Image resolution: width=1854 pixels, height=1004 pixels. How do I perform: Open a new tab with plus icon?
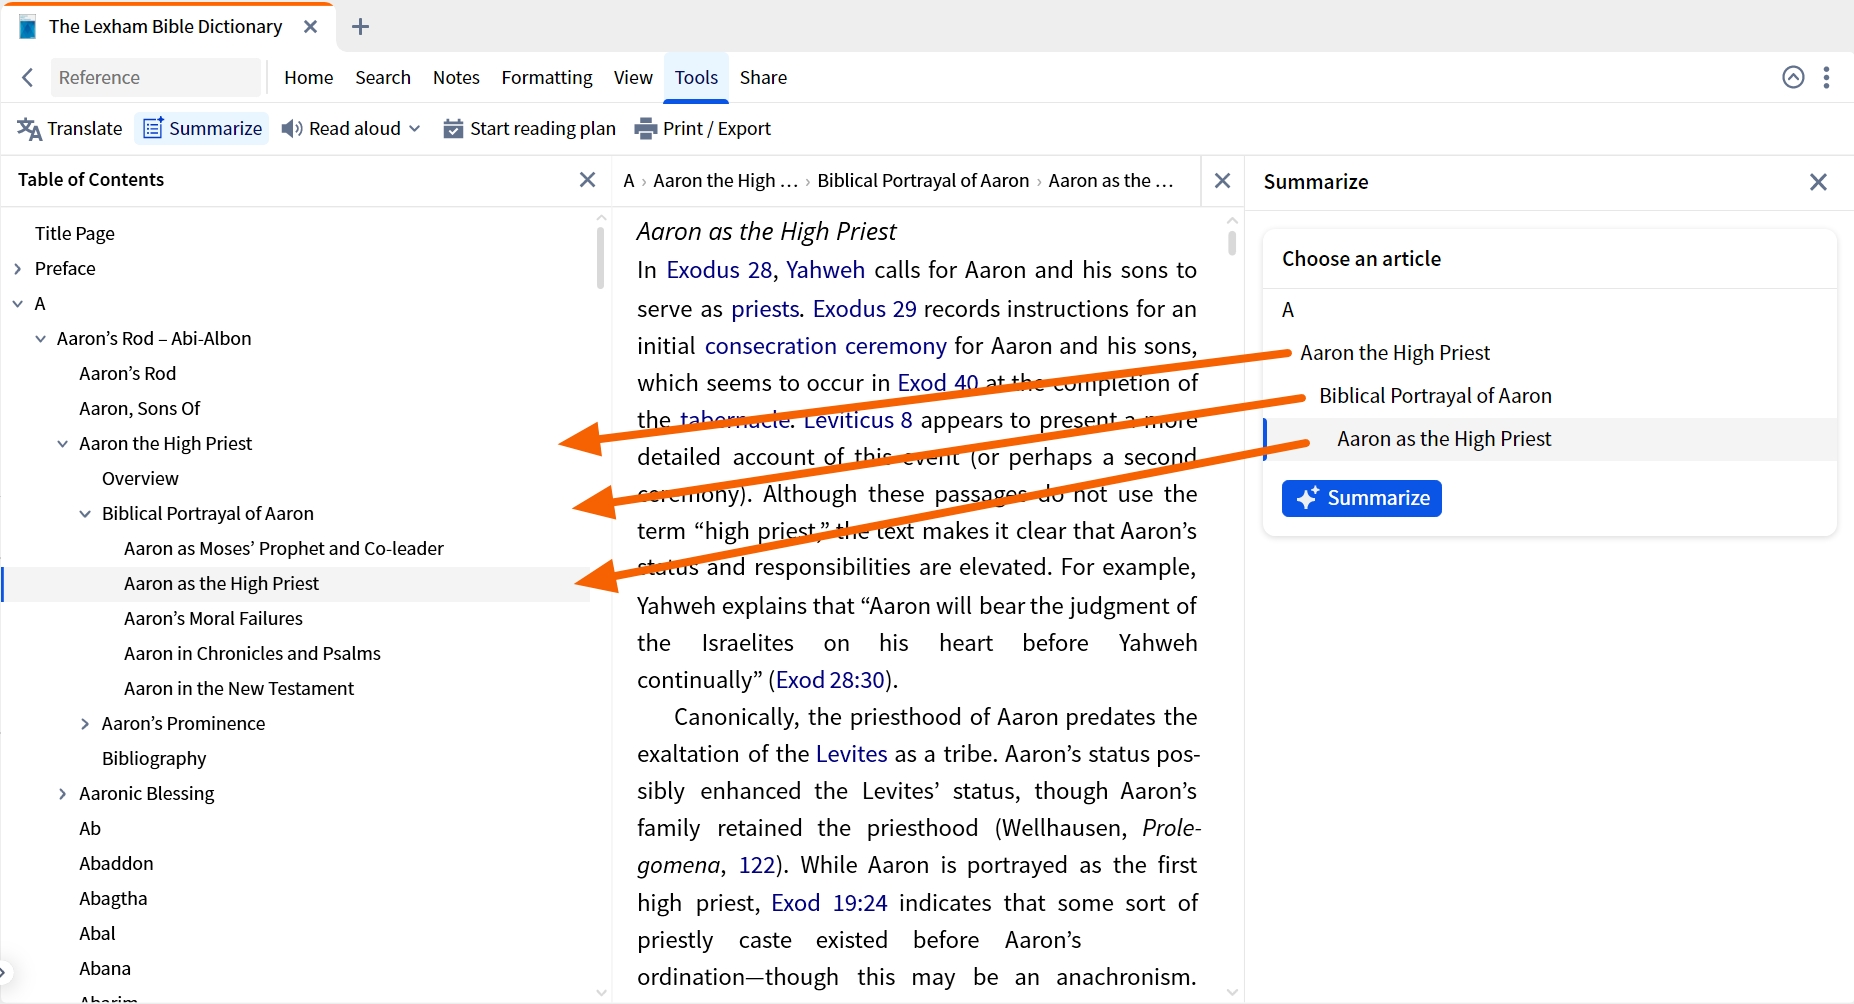[x=361, y=27]
